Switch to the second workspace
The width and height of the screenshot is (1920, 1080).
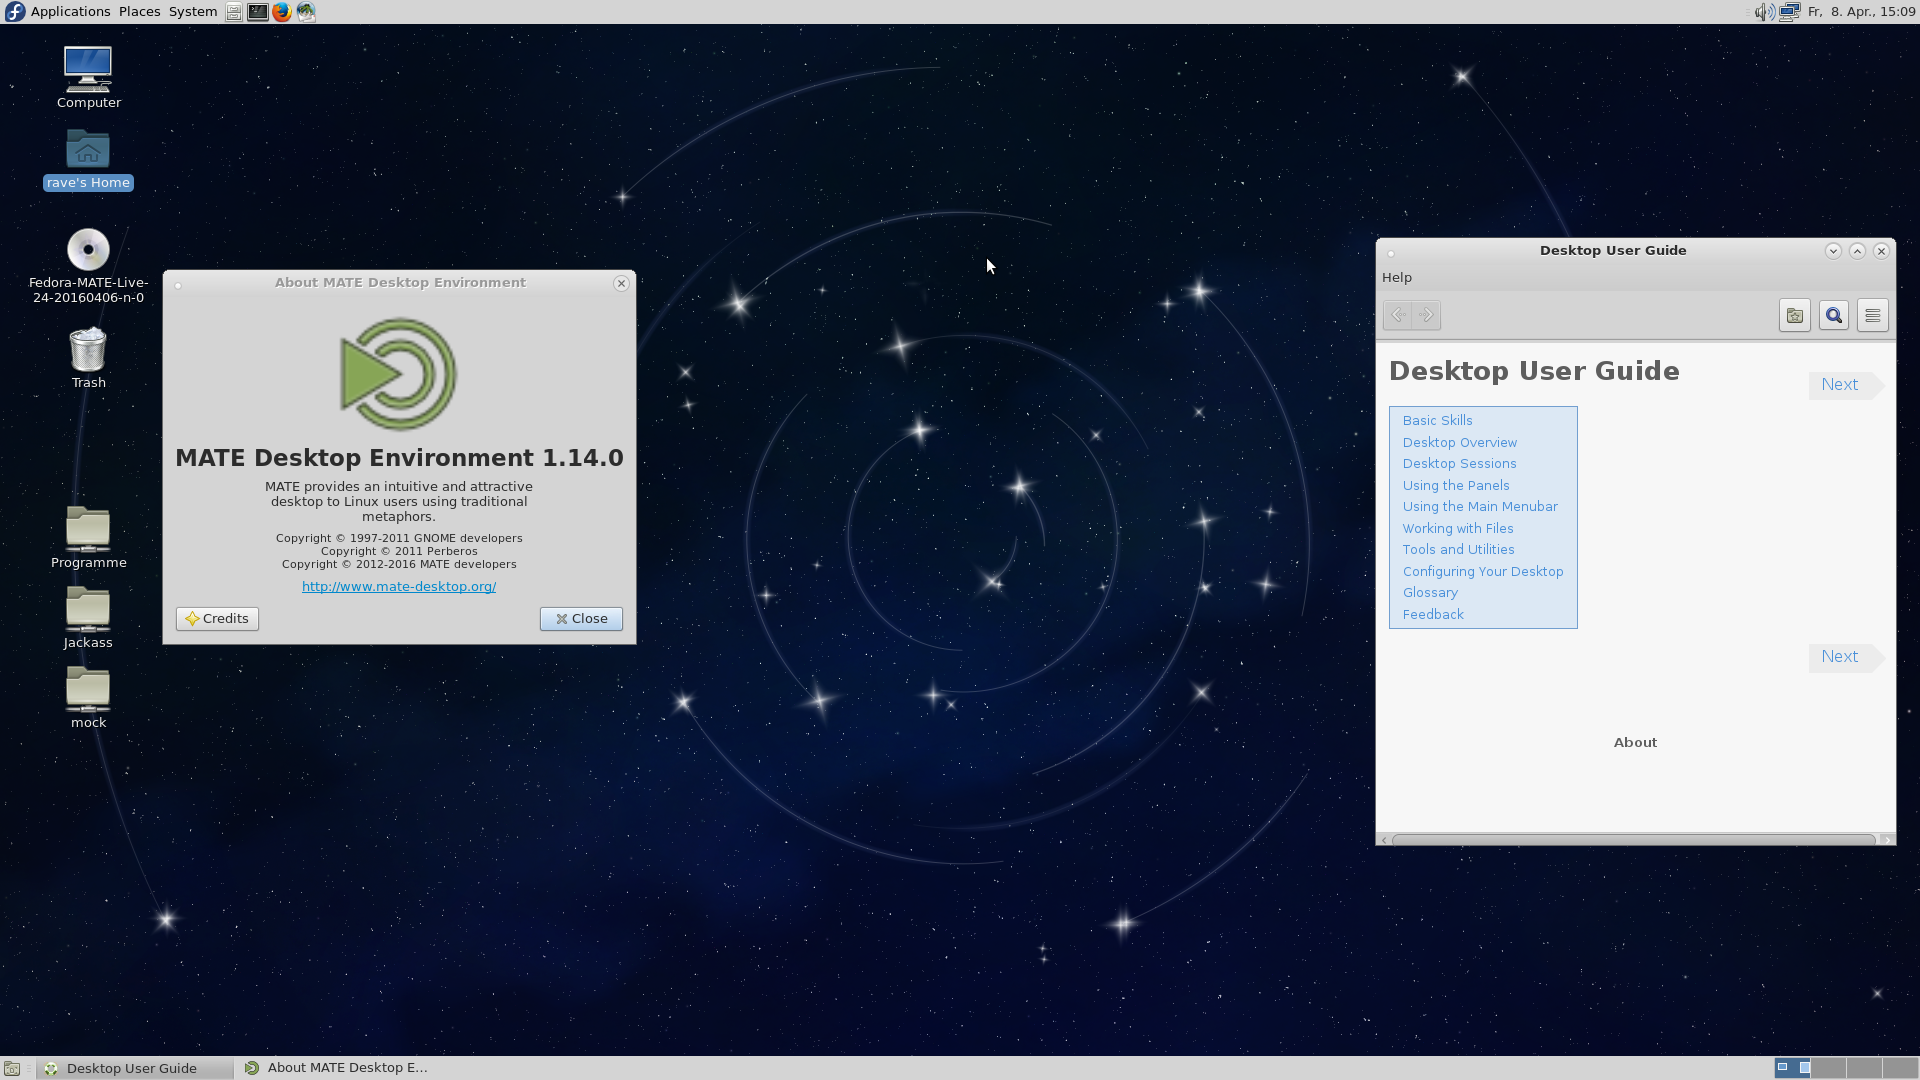pyautogui.click(x=1828, y=1068)
